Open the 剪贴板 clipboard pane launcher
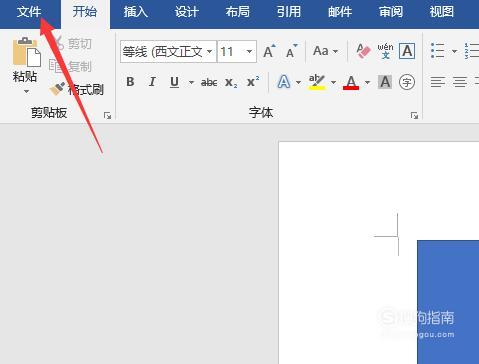This screenshot has width=479, height=364. click(x=107, y=116)
